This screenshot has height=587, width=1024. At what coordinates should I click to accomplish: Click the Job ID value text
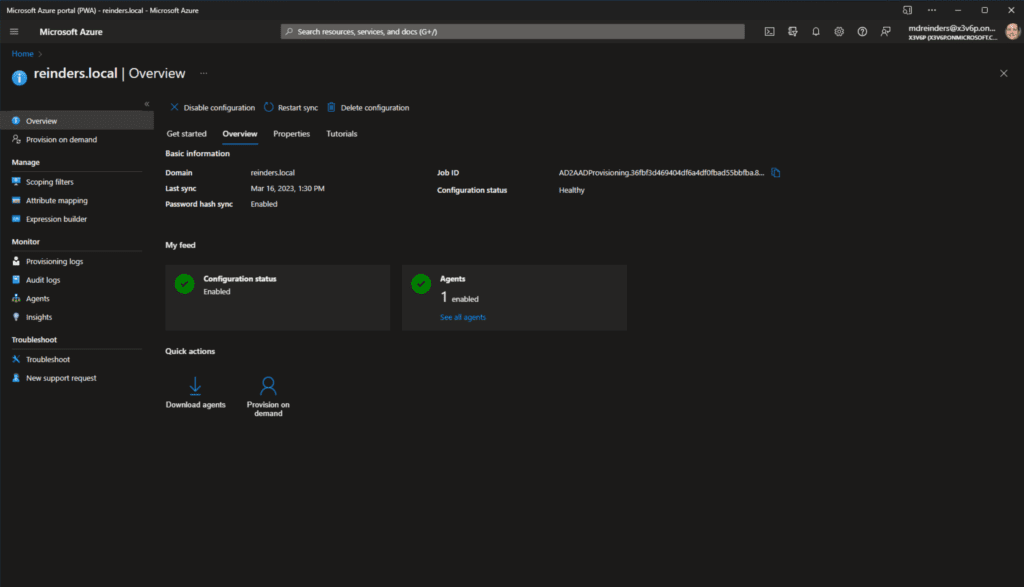coord(661,173)
